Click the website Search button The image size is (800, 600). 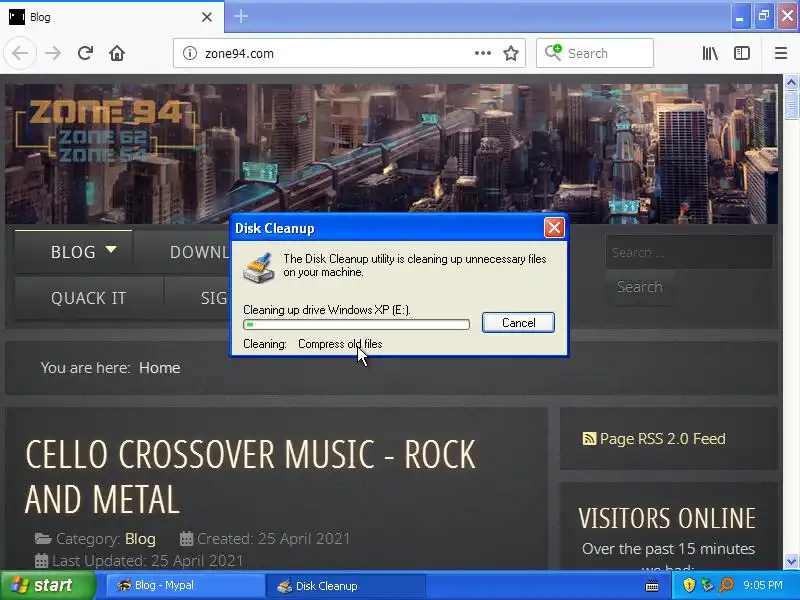(640, 287)
